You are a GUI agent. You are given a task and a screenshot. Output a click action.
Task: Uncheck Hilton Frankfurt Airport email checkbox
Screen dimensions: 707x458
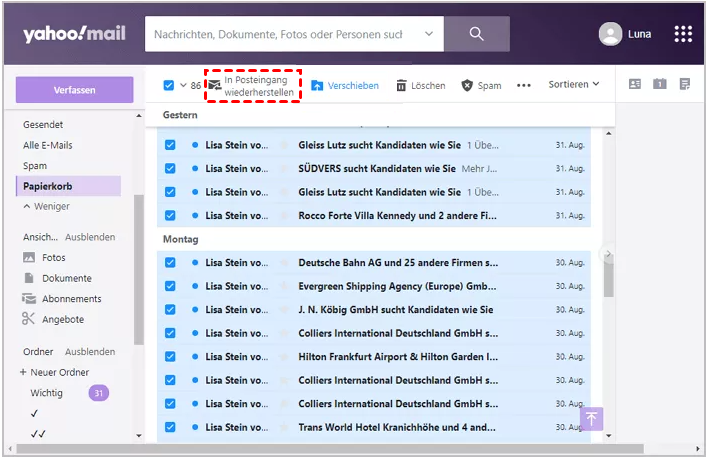pyautogui.click(x=170, y=357)
